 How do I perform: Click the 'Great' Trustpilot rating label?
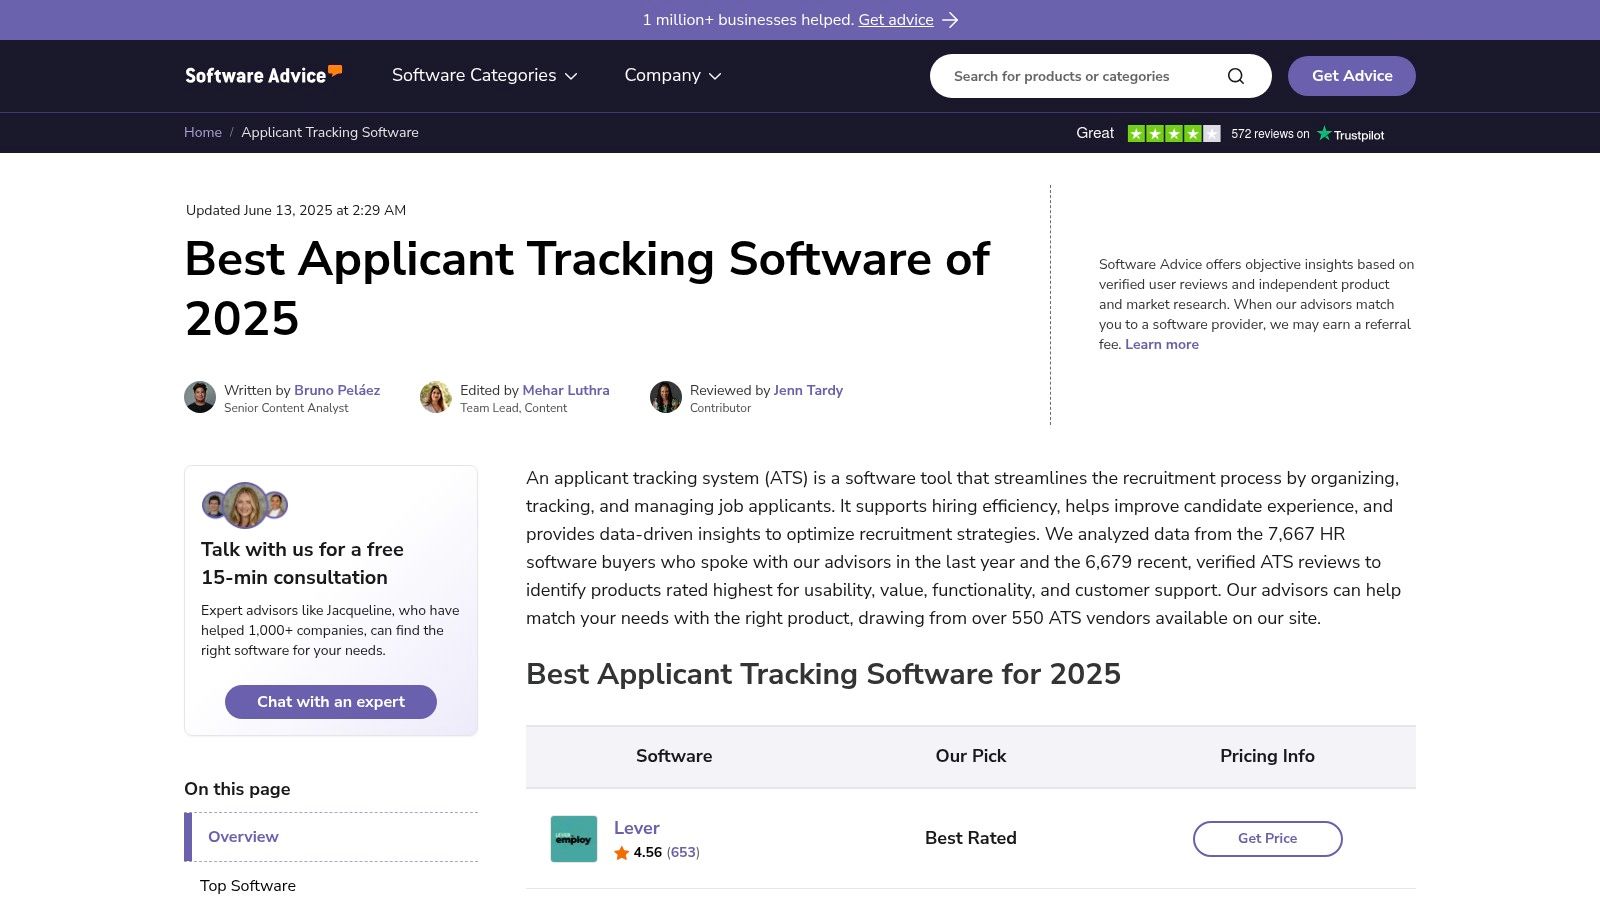coord(1095,133)
